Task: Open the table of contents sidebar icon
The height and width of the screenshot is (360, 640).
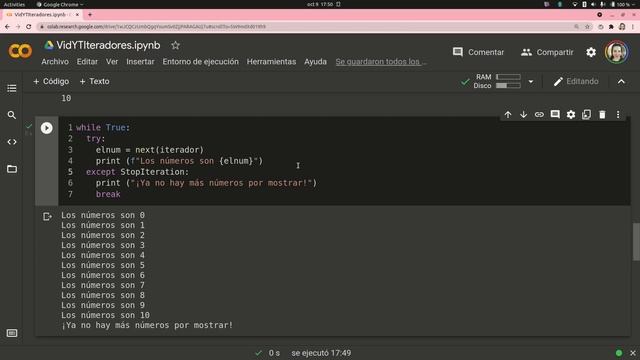Action: pyautogui.click(x=12, y=88)
